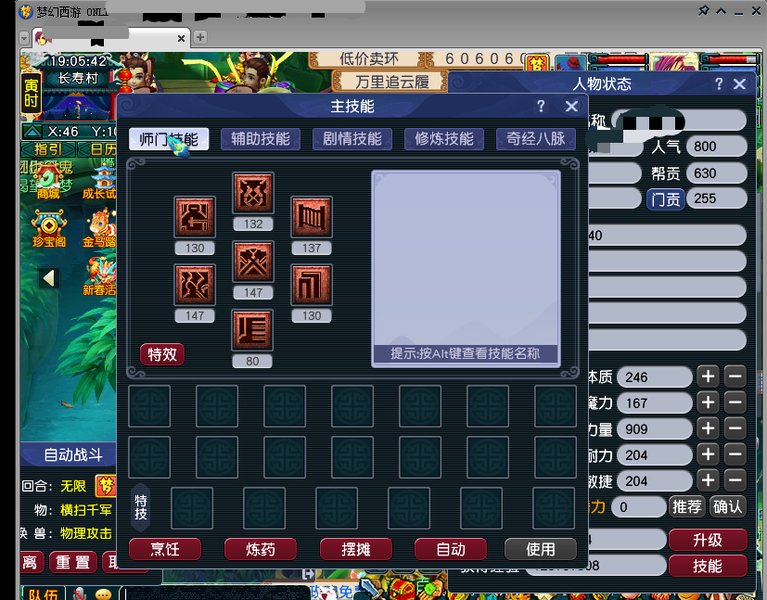
Task: Increase 敏捷 with plus button
Action: [x=708, y=480]
